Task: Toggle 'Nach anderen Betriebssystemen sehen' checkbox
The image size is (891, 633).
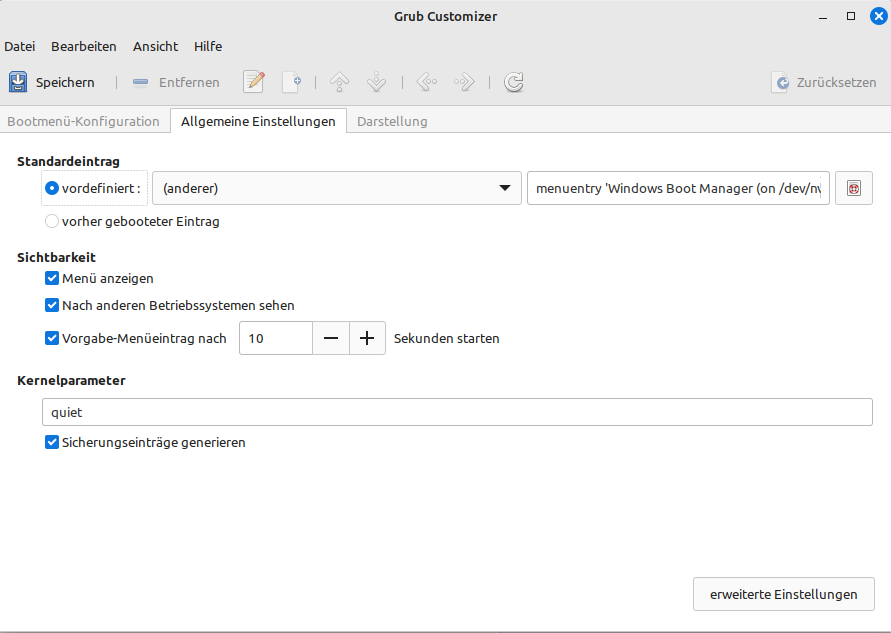Action: [52, 305]
